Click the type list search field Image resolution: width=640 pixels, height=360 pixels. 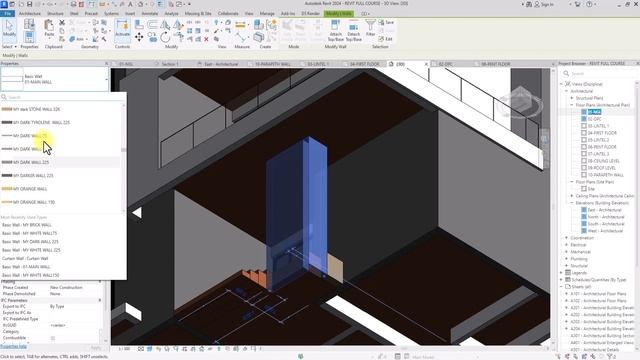pyautogui.click(x=63, y=97)
